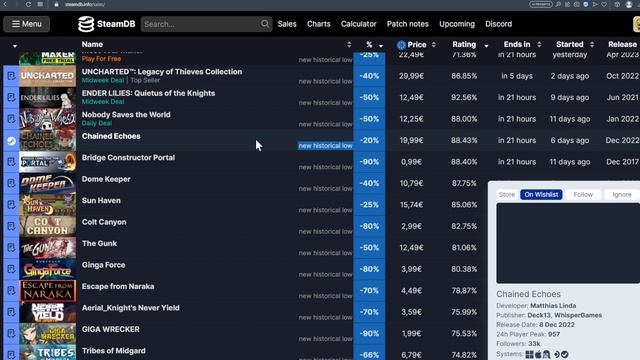This screenshot has width=640, height=360.
Task: Open the Calculator page
Action: (x=358, y=24)
